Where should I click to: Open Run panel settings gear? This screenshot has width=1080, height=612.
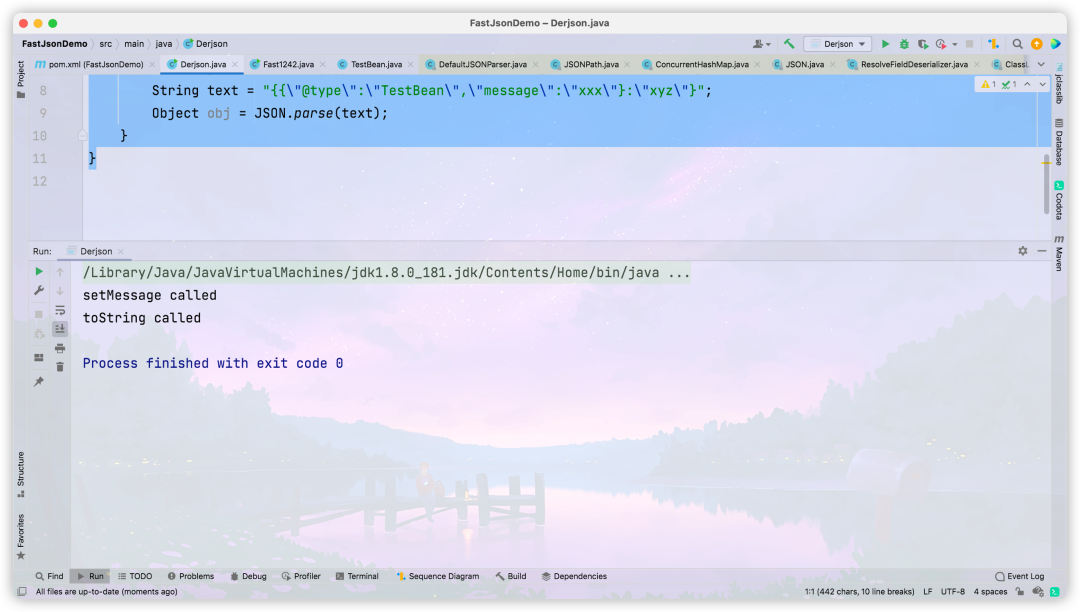pyautogui.click(x=1023, y=251)
